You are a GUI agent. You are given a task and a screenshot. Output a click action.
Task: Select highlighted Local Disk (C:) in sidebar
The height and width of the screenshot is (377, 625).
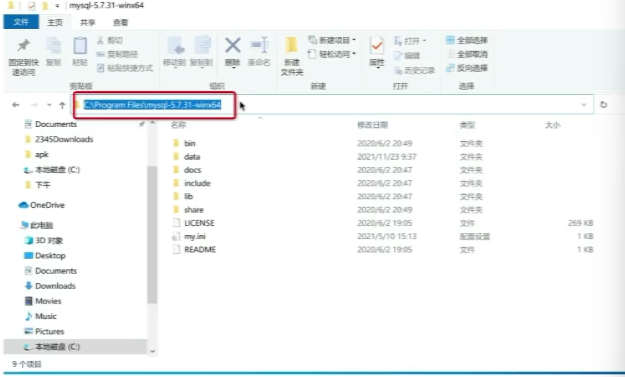click(x=75, y=347)
